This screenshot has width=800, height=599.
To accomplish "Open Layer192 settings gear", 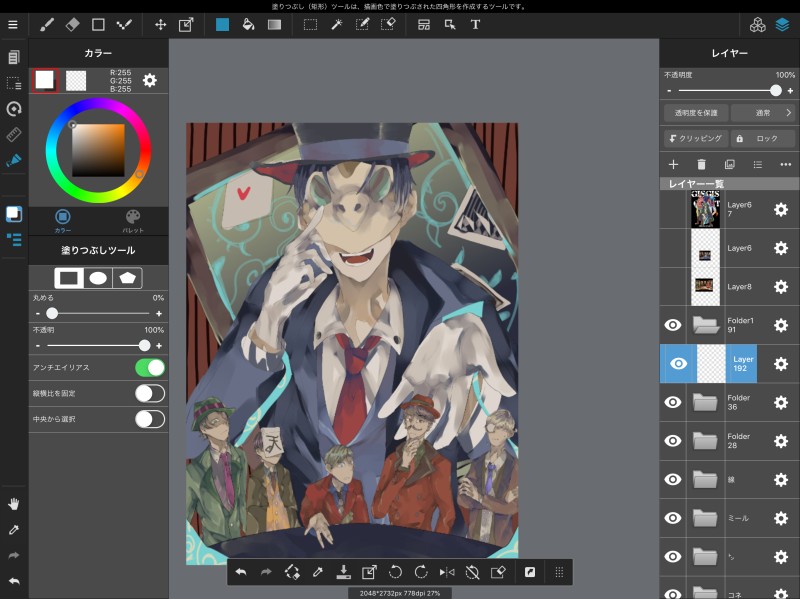I will [x=781, y=364].
